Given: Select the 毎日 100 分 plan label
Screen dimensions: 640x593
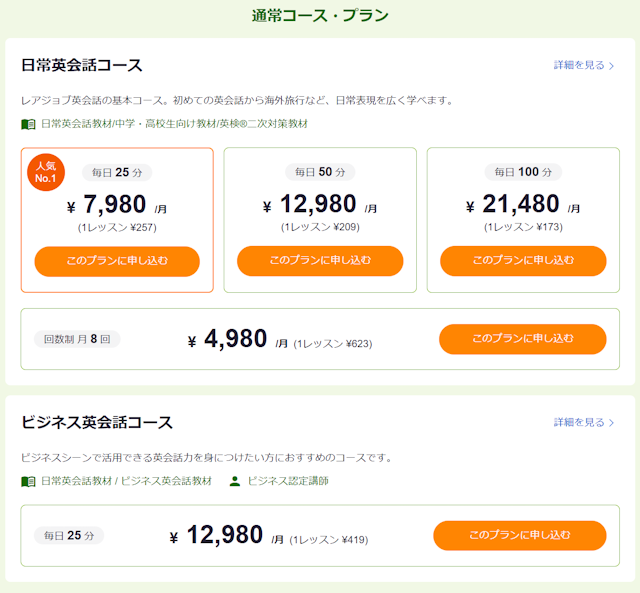Looking at the screenshot, I should (523, 172).
